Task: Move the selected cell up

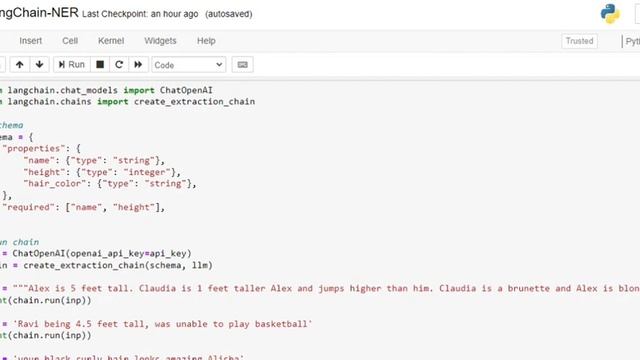Action: tap(20, 64)
